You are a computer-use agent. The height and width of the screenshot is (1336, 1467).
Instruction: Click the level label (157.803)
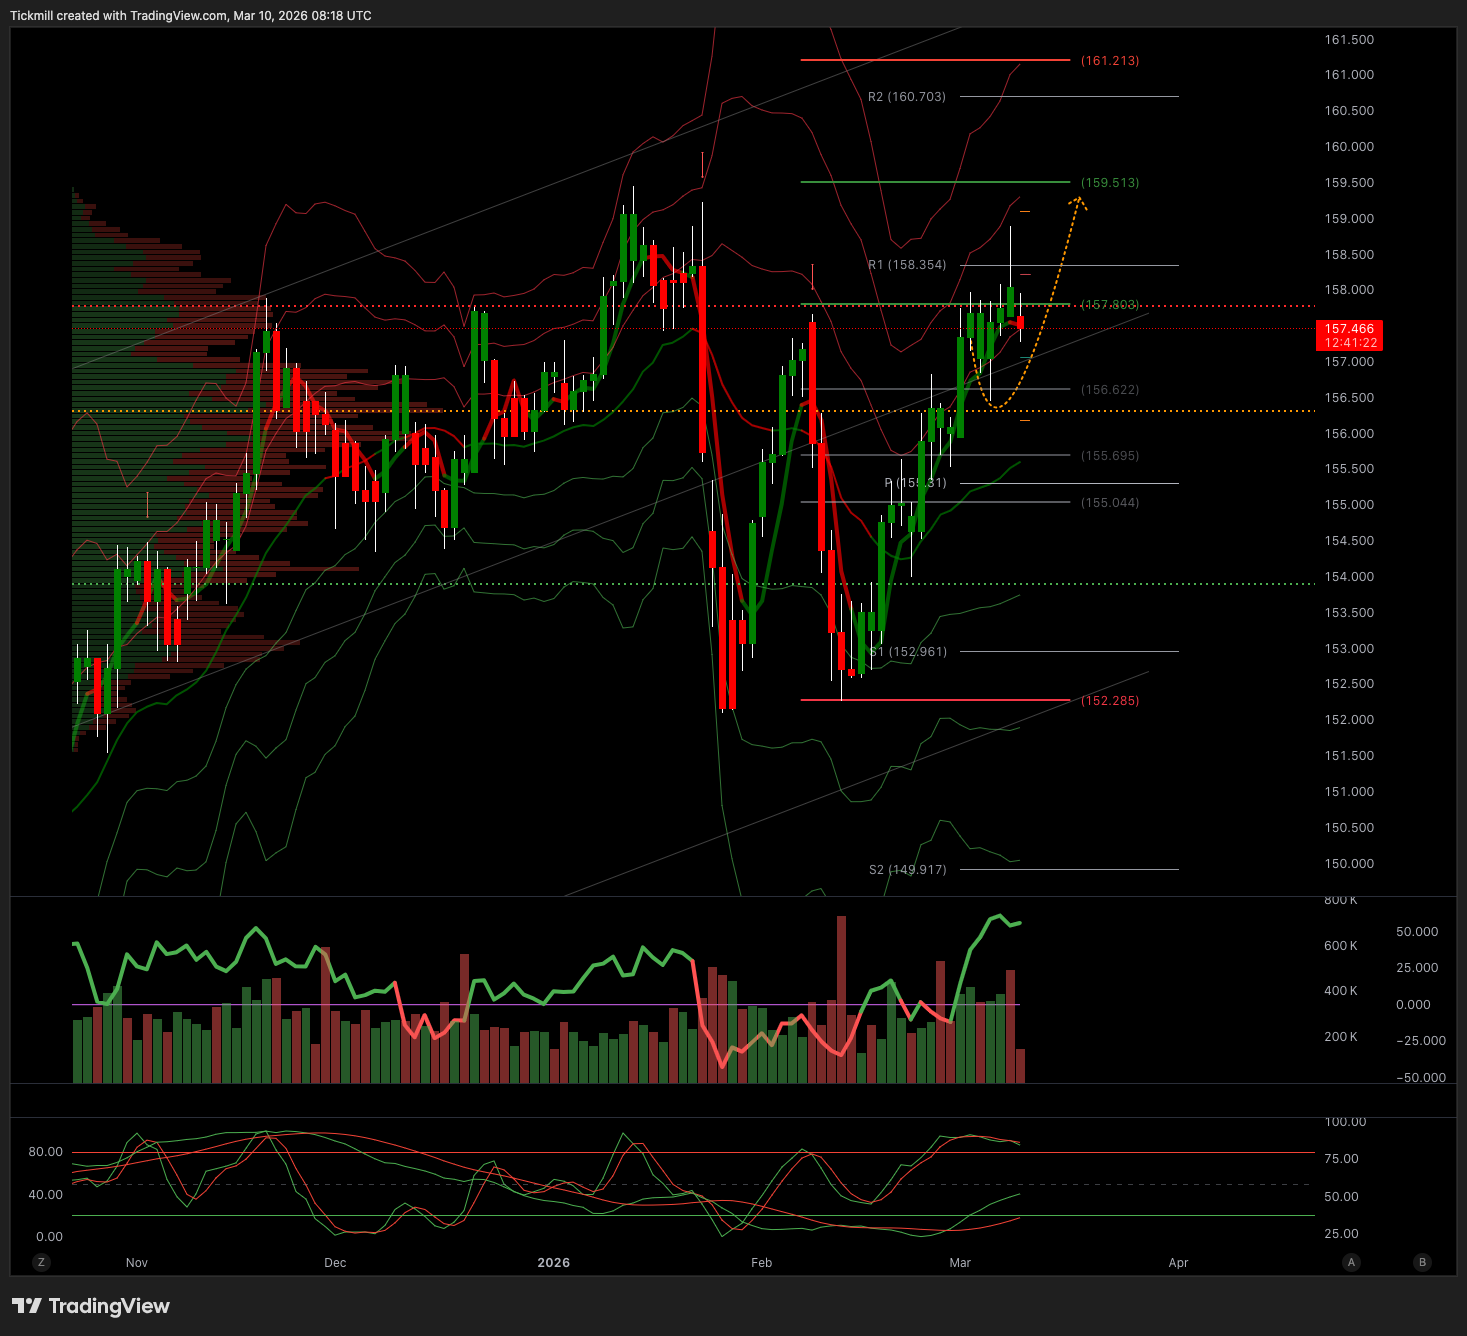click(x=1110, y=305)
